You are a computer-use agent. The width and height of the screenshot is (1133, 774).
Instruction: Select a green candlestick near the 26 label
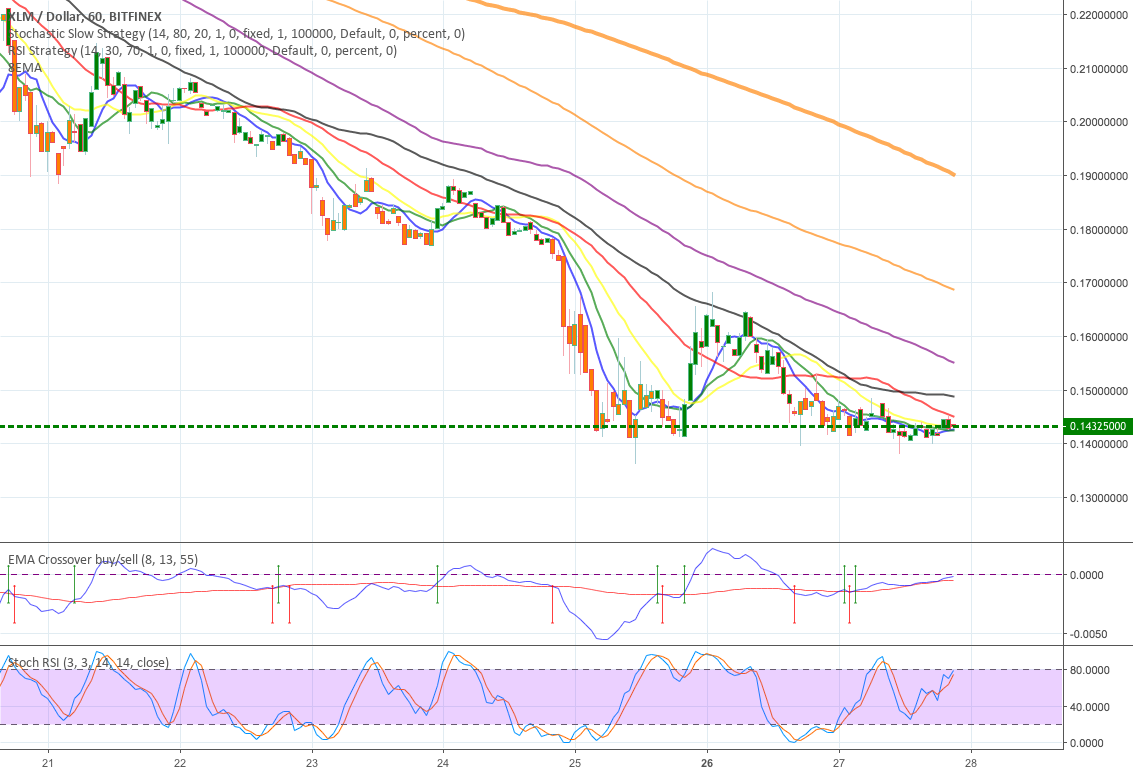point(708,330)
